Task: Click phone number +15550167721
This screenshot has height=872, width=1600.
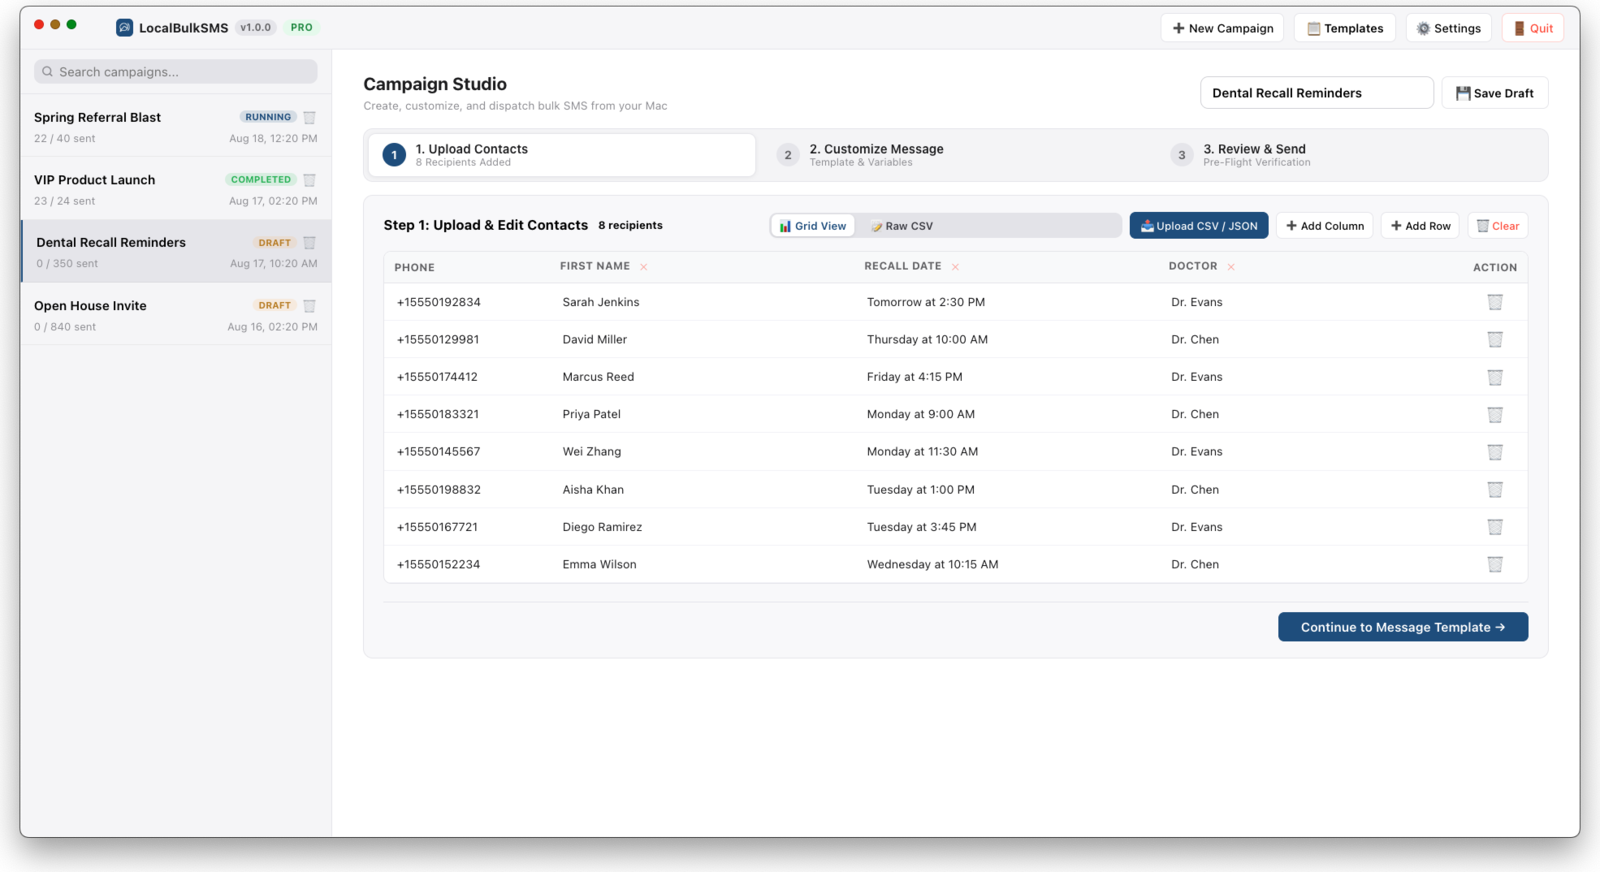Action: (x=437, y=527)
